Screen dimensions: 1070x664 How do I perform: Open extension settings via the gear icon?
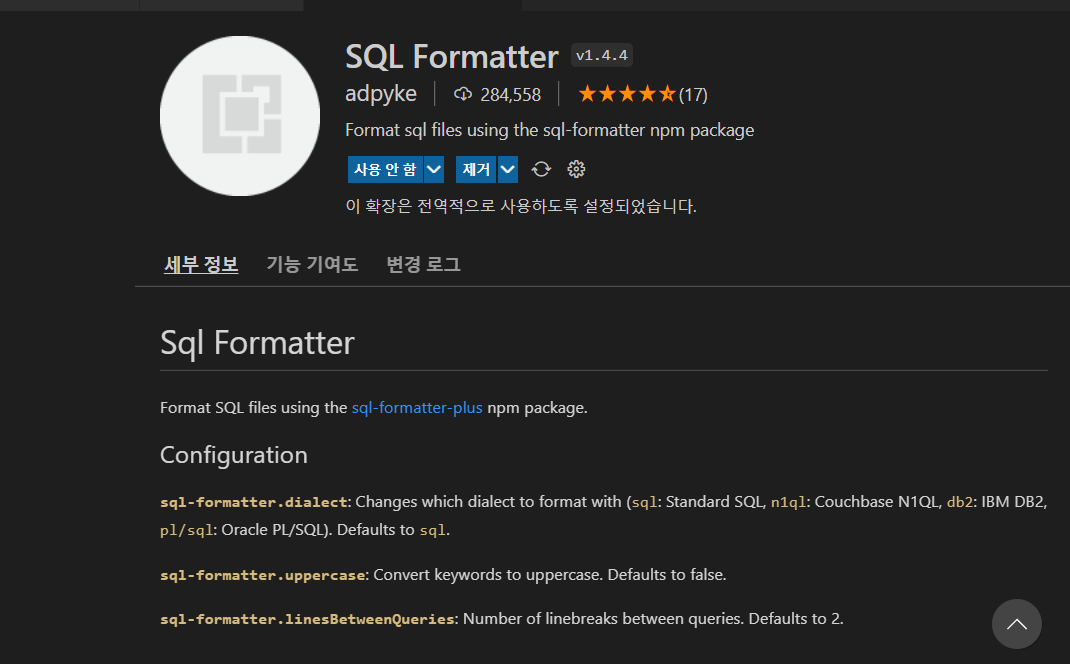[x=576, y=169]
